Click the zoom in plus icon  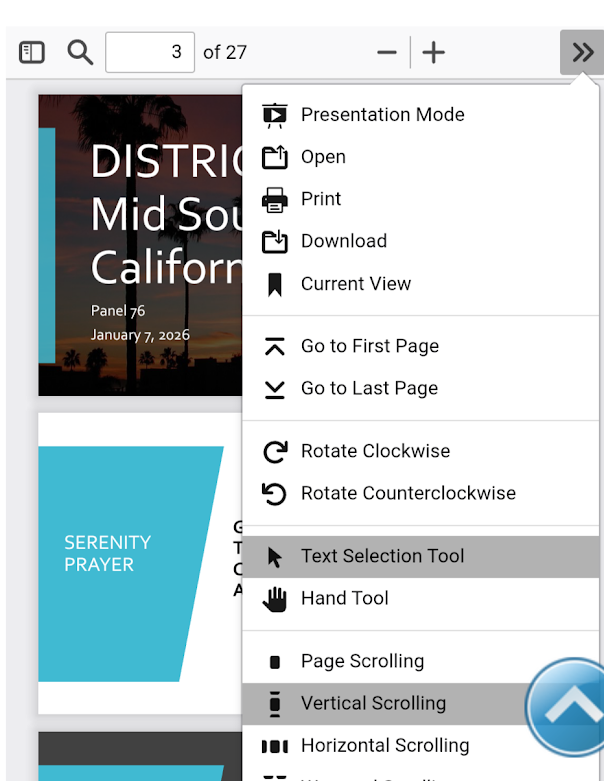(433, 53)
